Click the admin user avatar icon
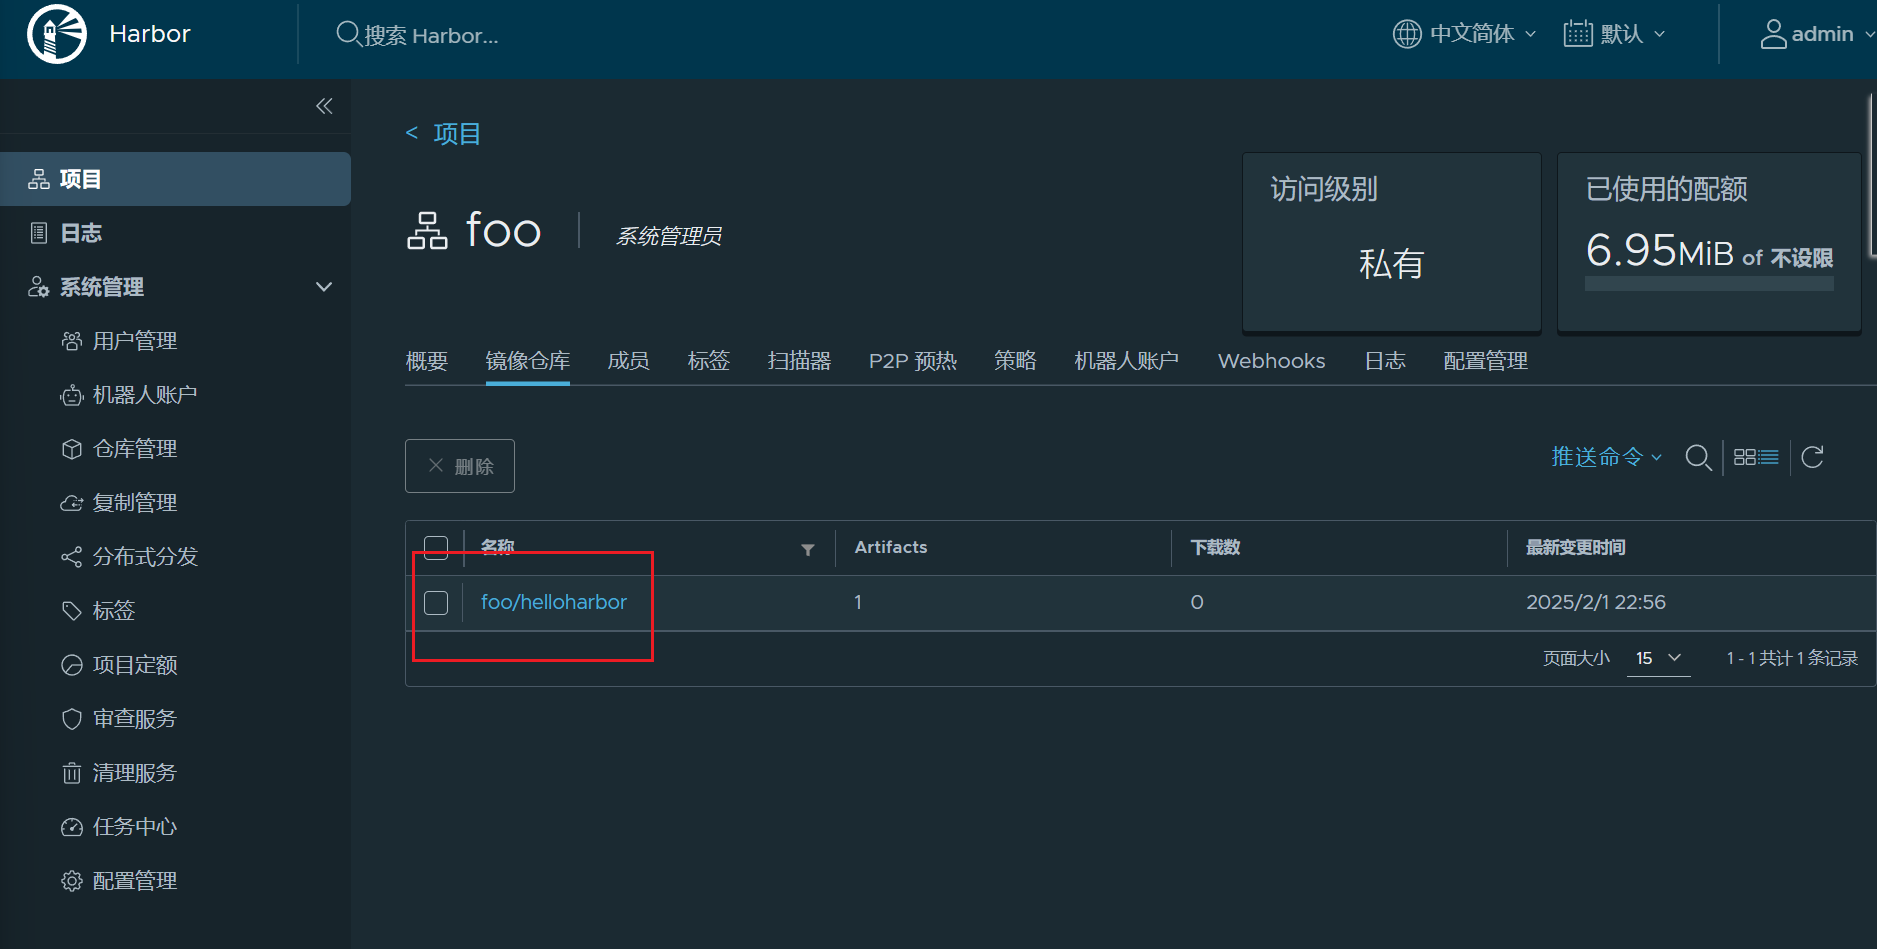The width and height of the screenshot is (1877, 949). pos(1773,34)
